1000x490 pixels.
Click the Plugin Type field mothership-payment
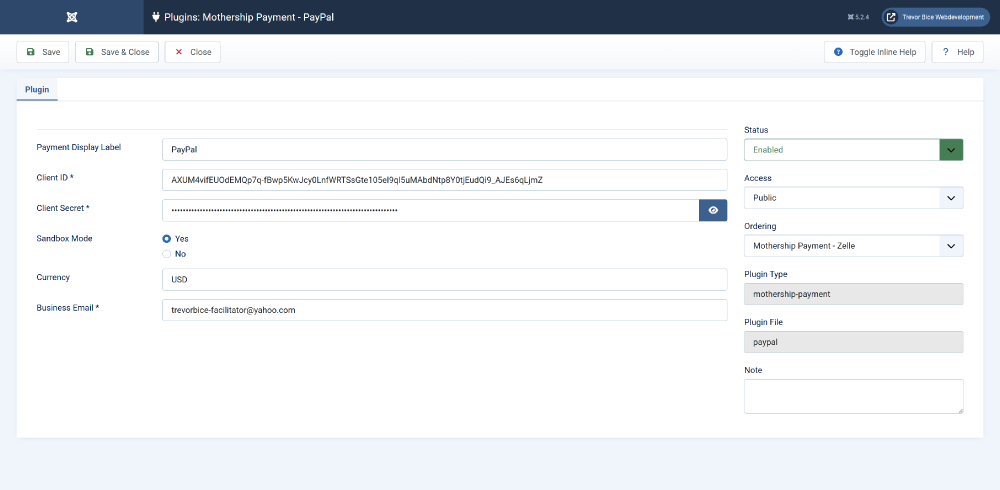pos(853,294)
